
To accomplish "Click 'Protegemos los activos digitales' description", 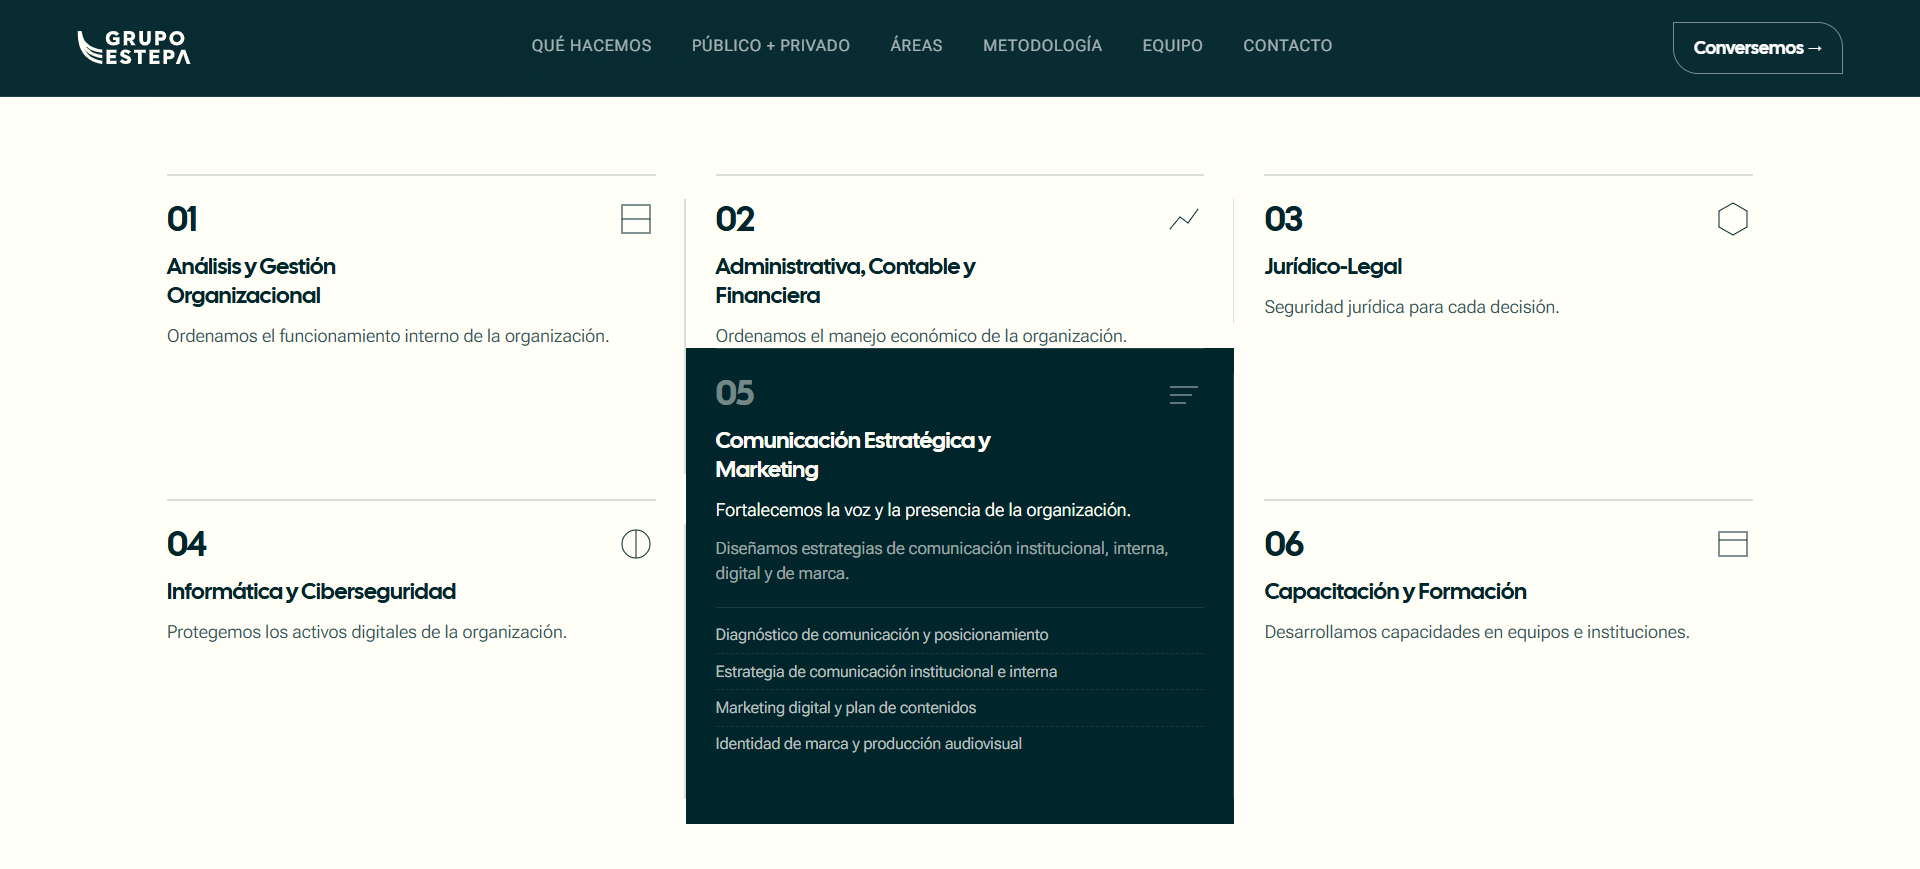I will (x=367, y=632).
